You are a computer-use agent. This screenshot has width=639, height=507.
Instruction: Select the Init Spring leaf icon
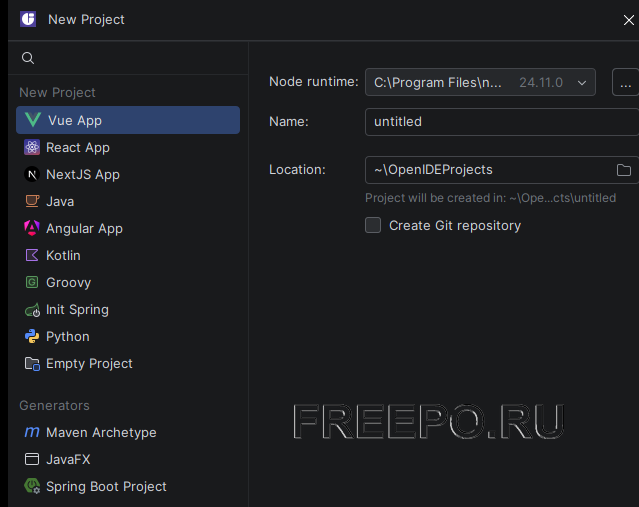coord(32,310)
